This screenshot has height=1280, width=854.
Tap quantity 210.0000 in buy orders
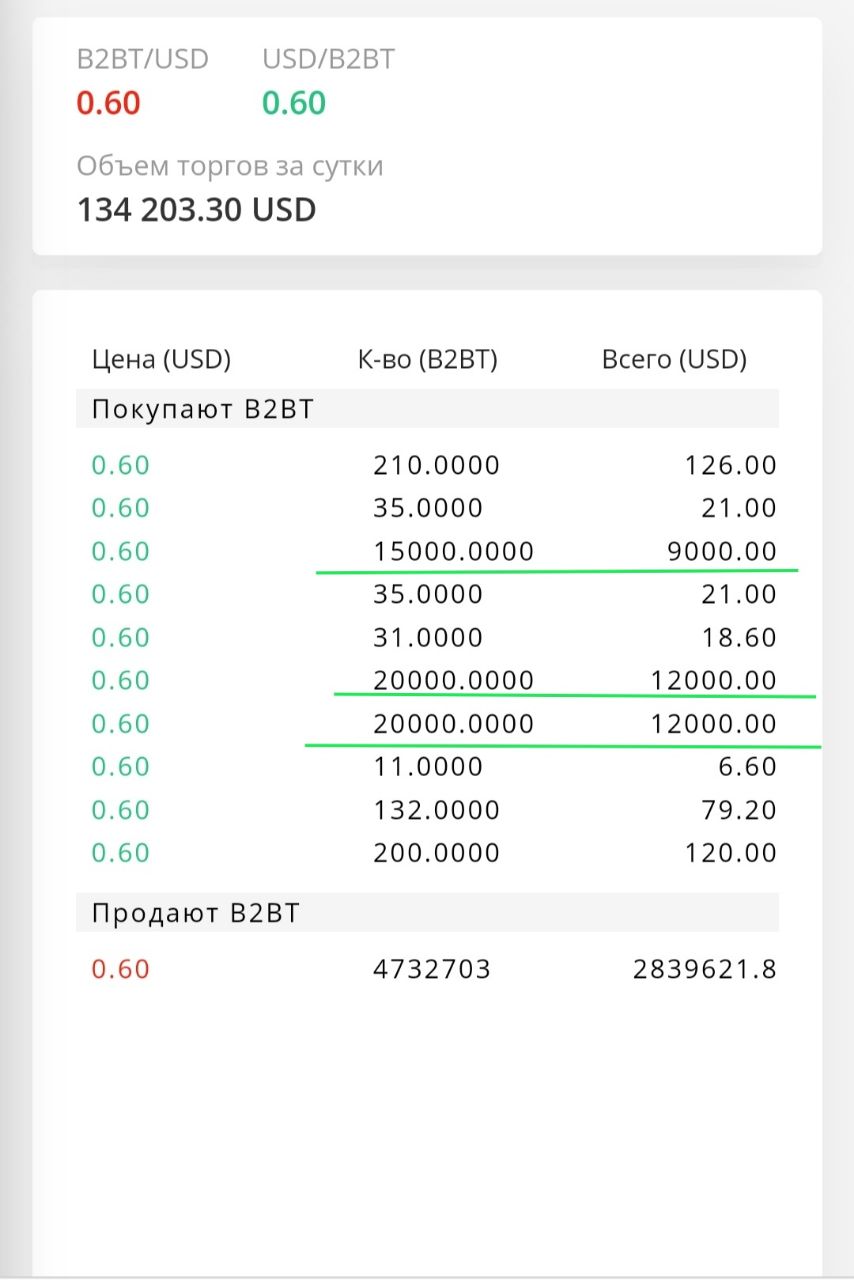[436, 465]
